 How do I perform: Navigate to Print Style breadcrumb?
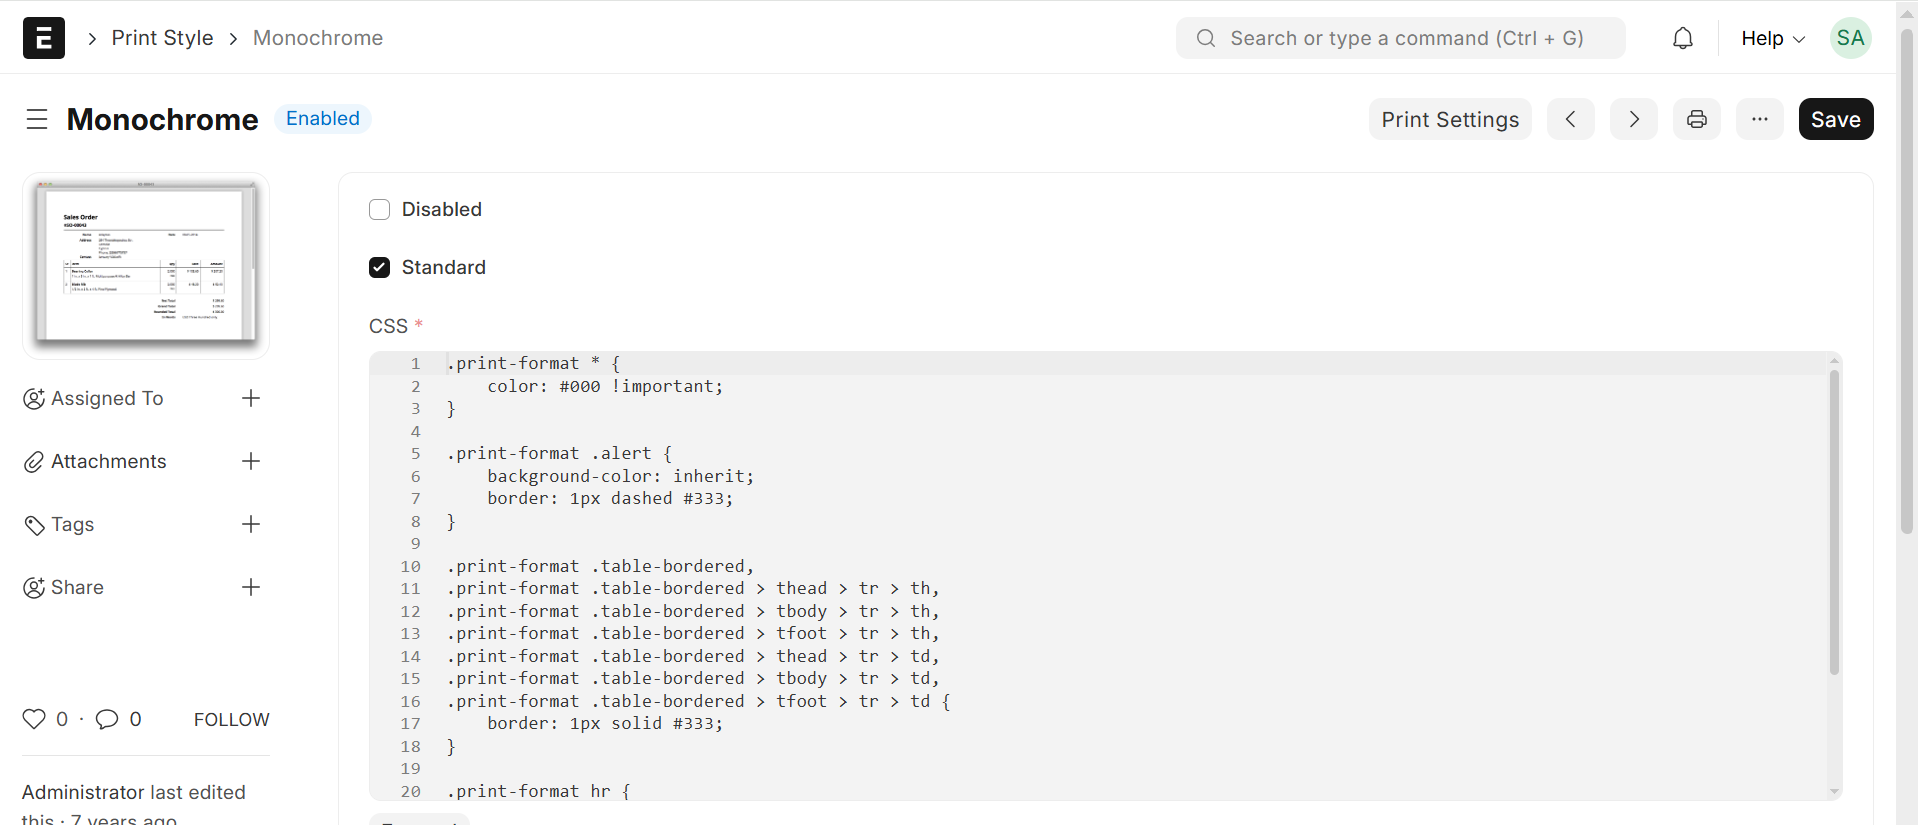162,38
